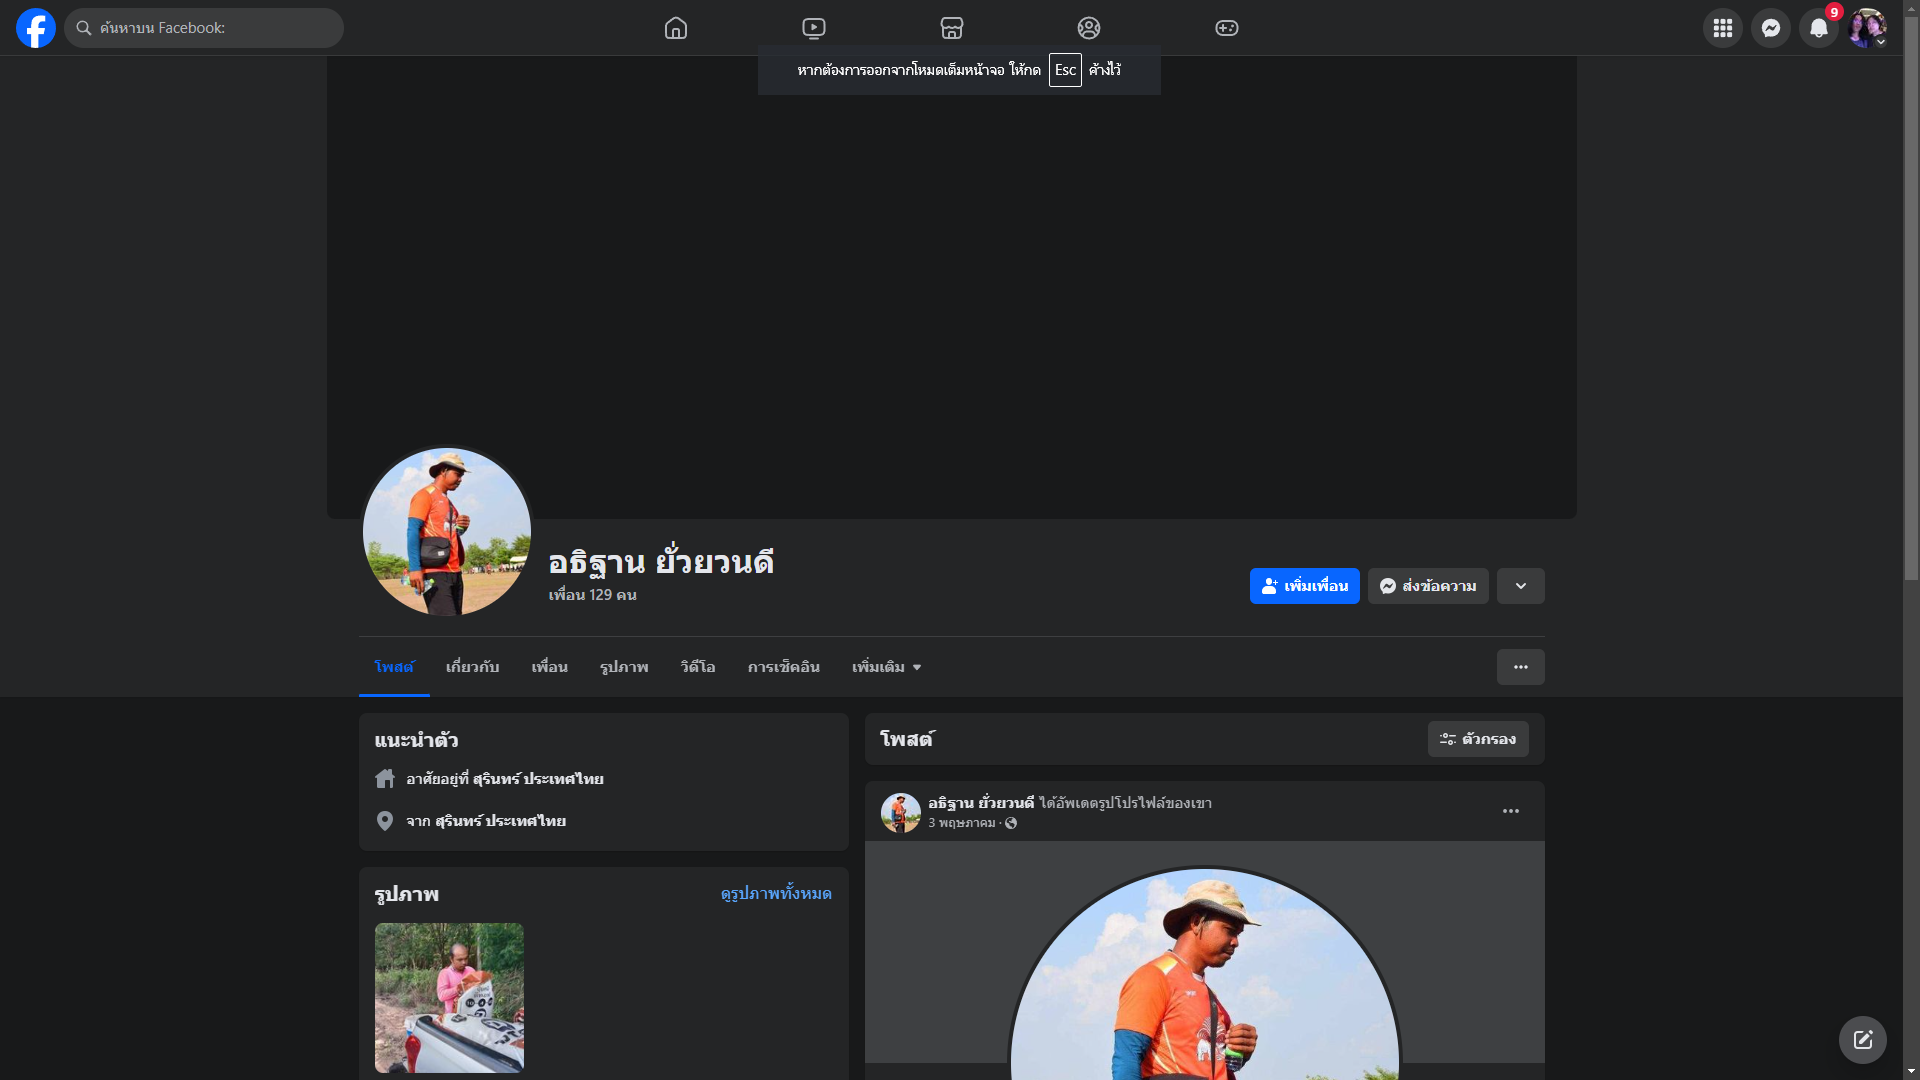Open account menu from the profile avatar
This screenshot has width=1920, height=1080.
[1867, 28]
